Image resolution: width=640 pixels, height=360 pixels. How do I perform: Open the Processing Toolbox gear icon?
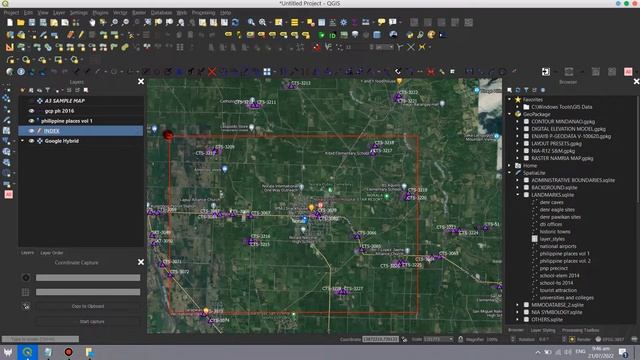[344, 22]
